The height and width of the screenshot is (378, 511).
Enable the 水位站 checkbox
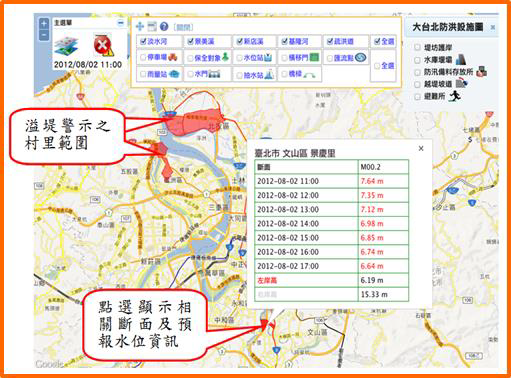[239, 58]
